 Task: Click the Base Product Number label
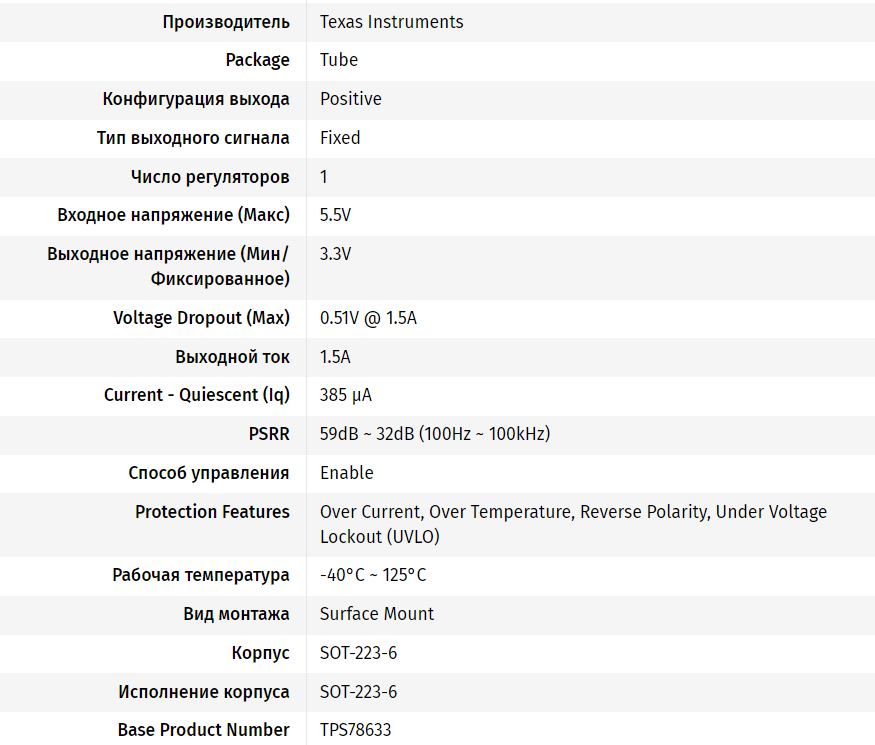[203, 730]
